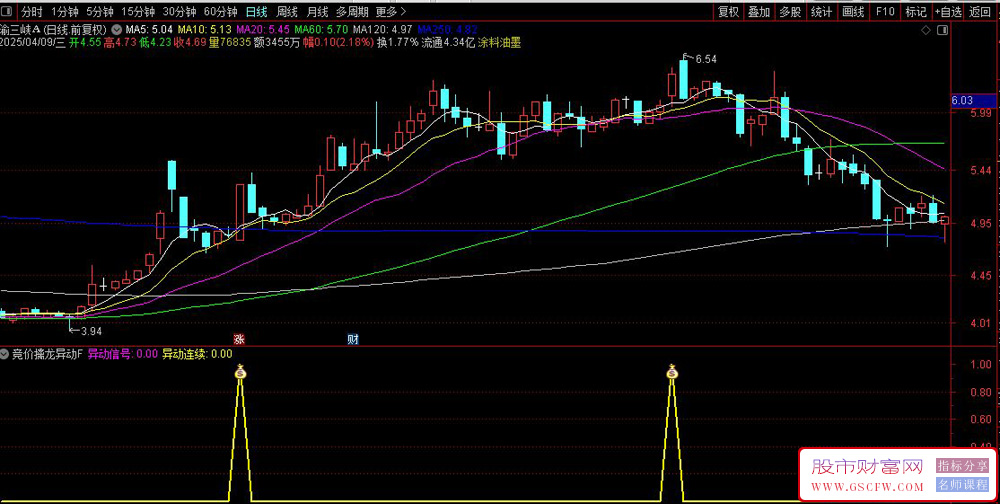Expand the 更多 period options
This screenshot has height=504, width=1000.
[x=391, y=11]
